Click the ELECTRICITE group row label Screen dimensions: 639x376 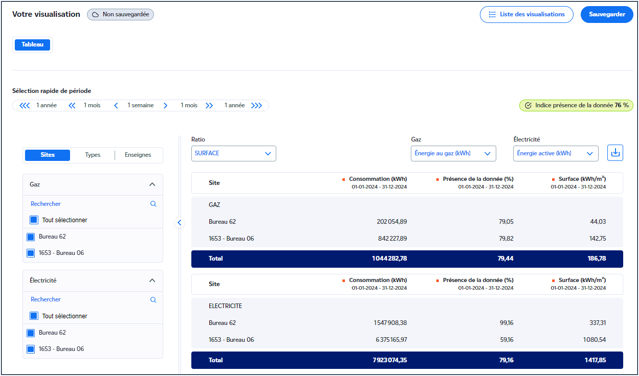225,306
